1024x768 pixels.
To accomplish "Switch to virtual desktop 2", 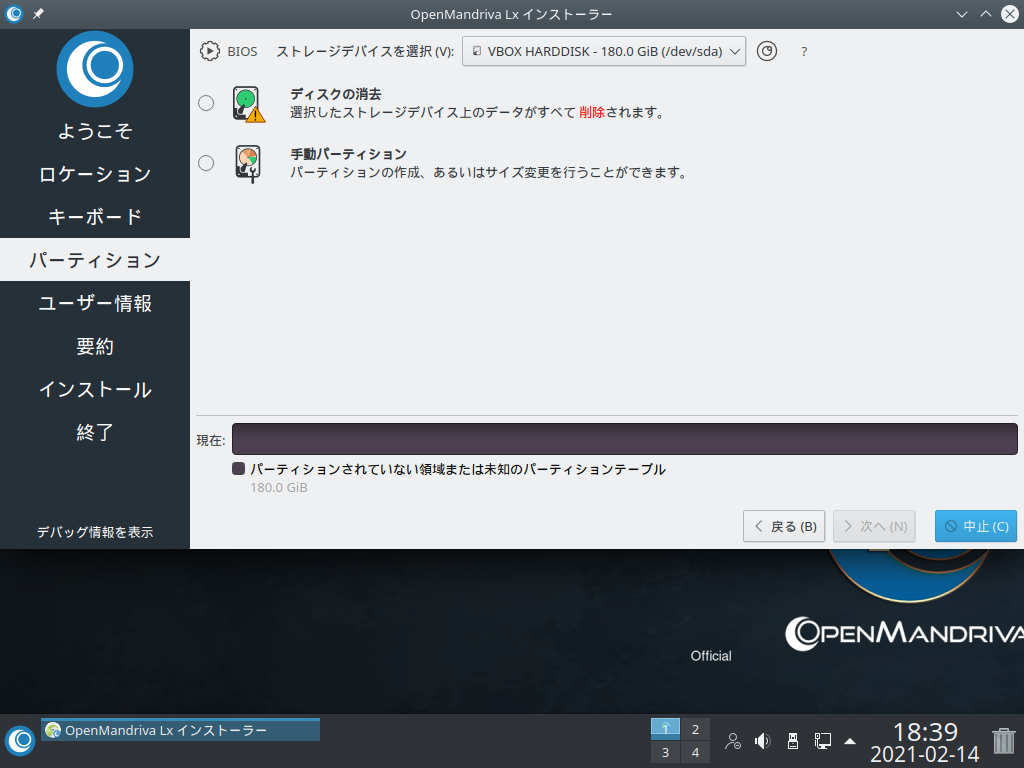I will (696, 729).
